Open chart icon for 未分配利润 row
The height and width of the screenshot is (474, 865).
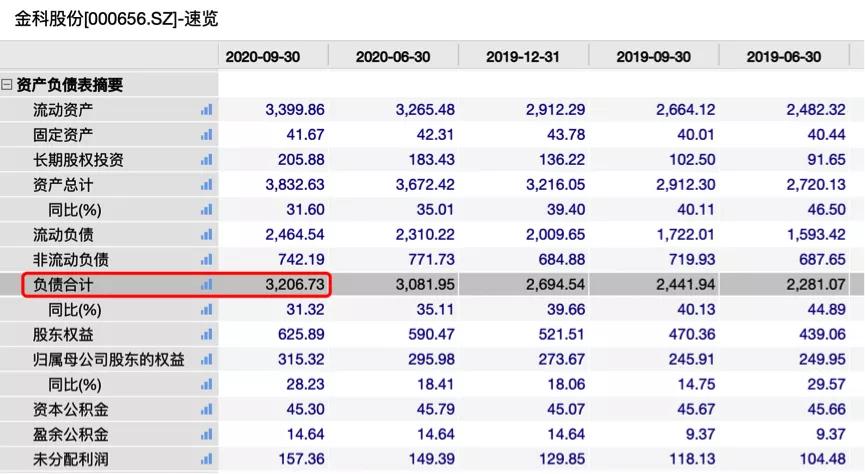[206, 459]
